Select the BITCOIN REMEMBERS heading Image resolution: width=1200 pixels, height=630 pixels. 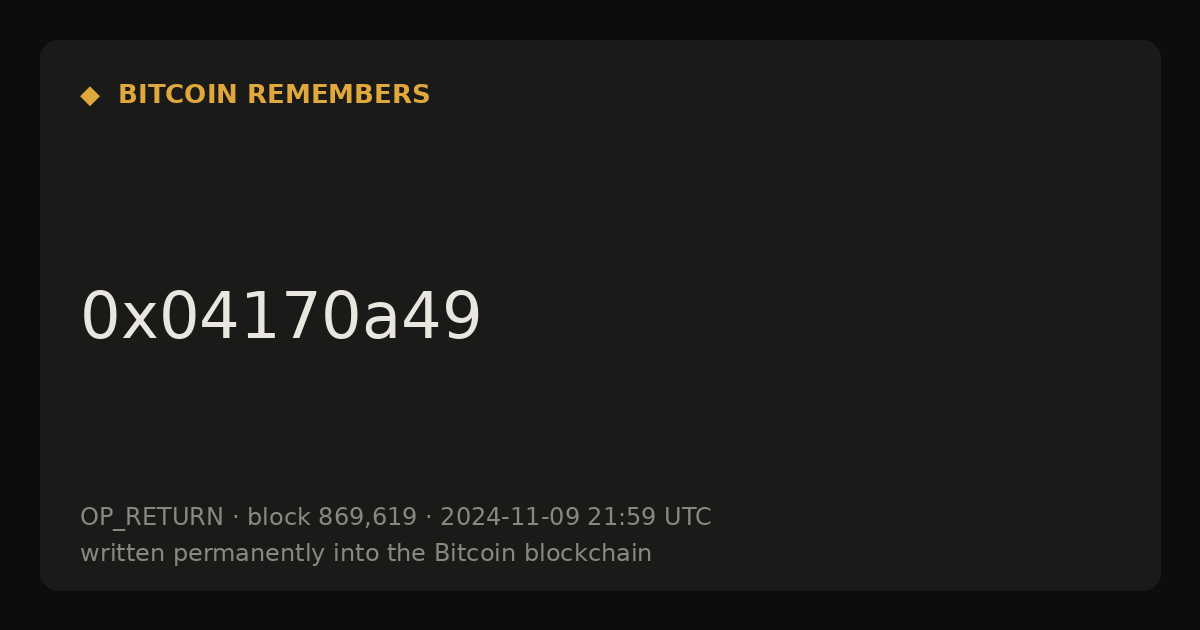274,95
